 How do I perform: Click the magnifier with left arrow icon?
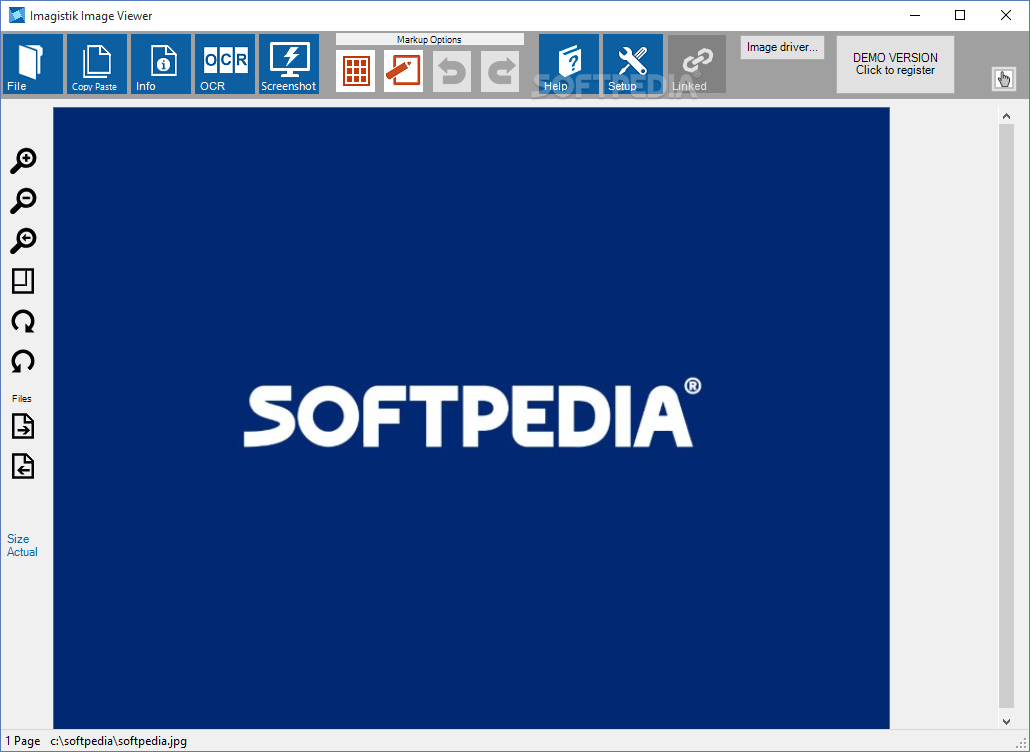(x=23, y=241)
